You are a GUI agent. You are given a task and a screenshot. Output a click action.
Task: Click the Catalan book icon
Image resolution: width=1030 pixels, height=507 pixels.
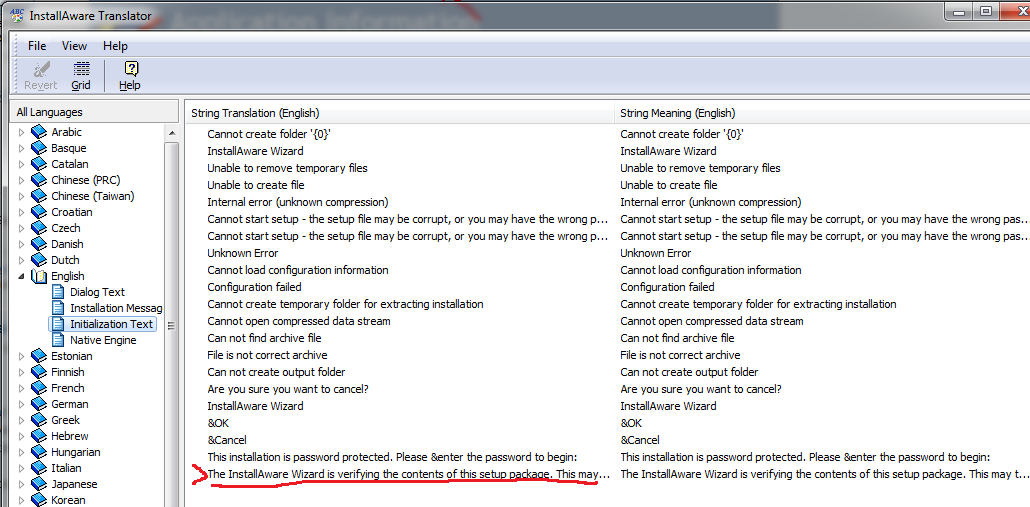(39, 164)
